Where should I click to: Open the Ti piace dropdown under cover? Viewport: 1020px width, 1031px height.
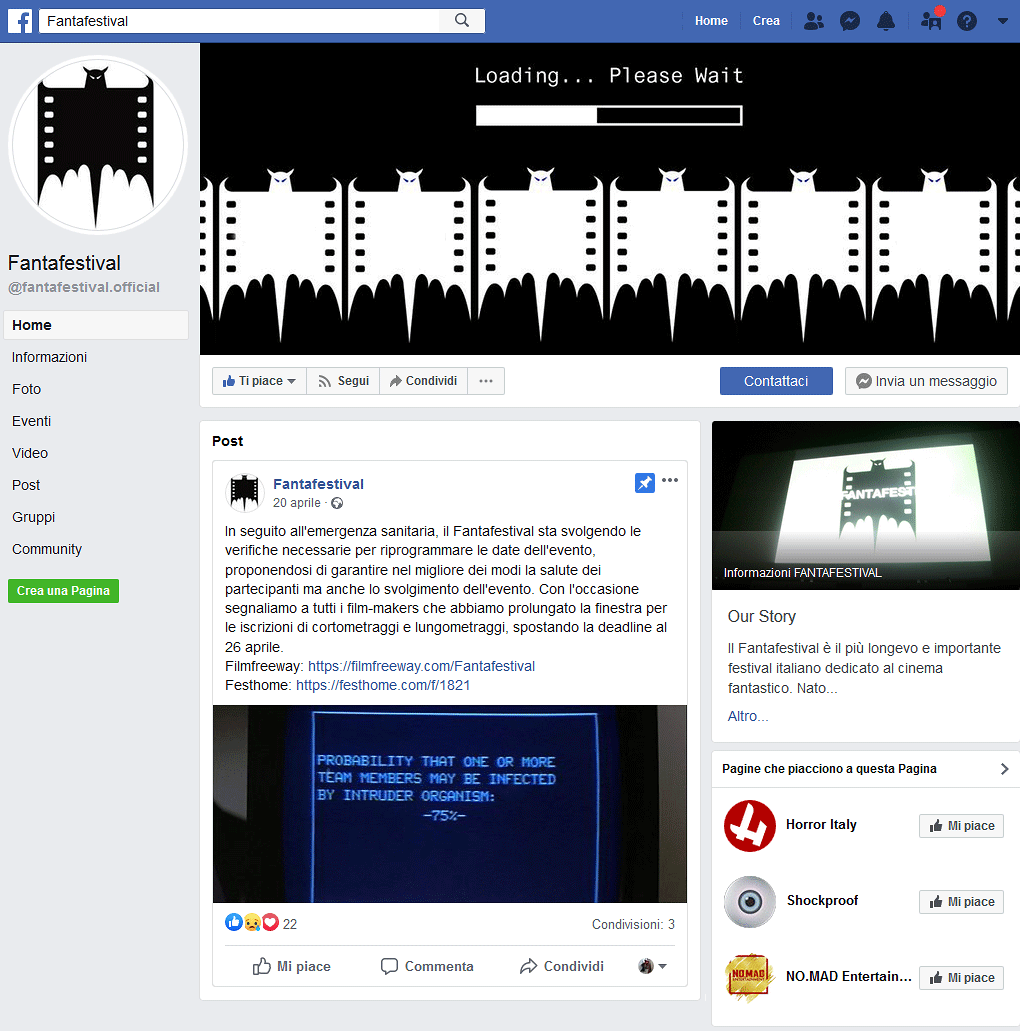pyautogui.click(x=259, y=381)
